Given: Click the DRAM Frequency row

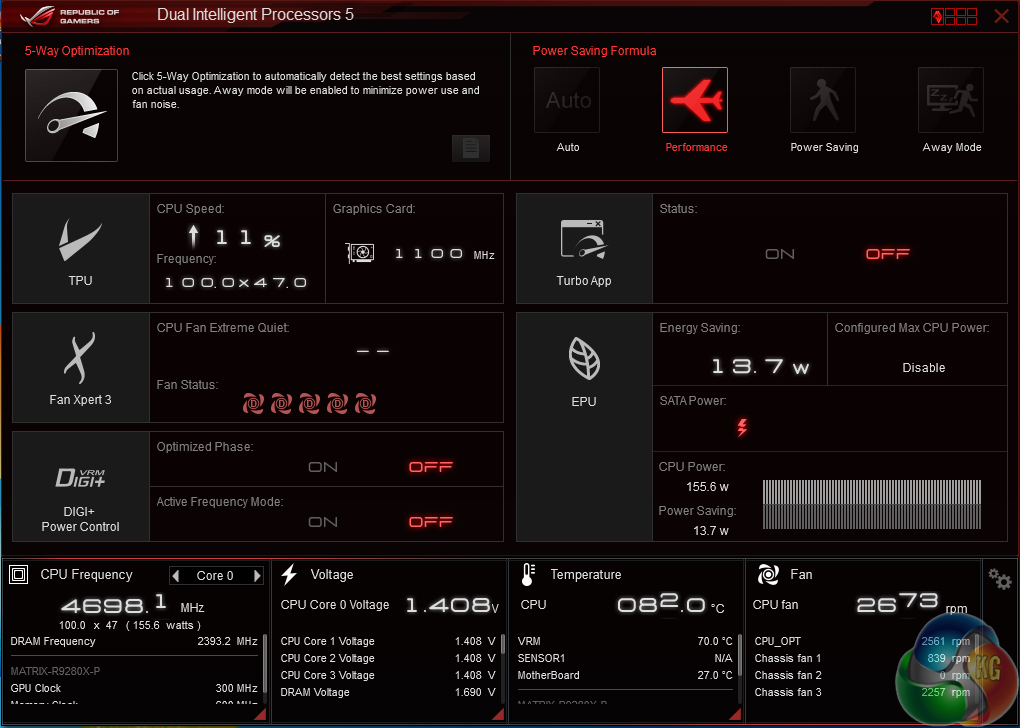Looking at the screenshot, I should 134,641.
